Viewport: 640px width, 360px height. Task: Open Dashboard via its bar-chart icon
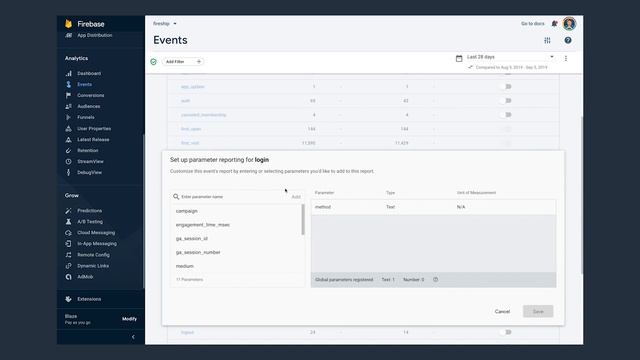69,73
